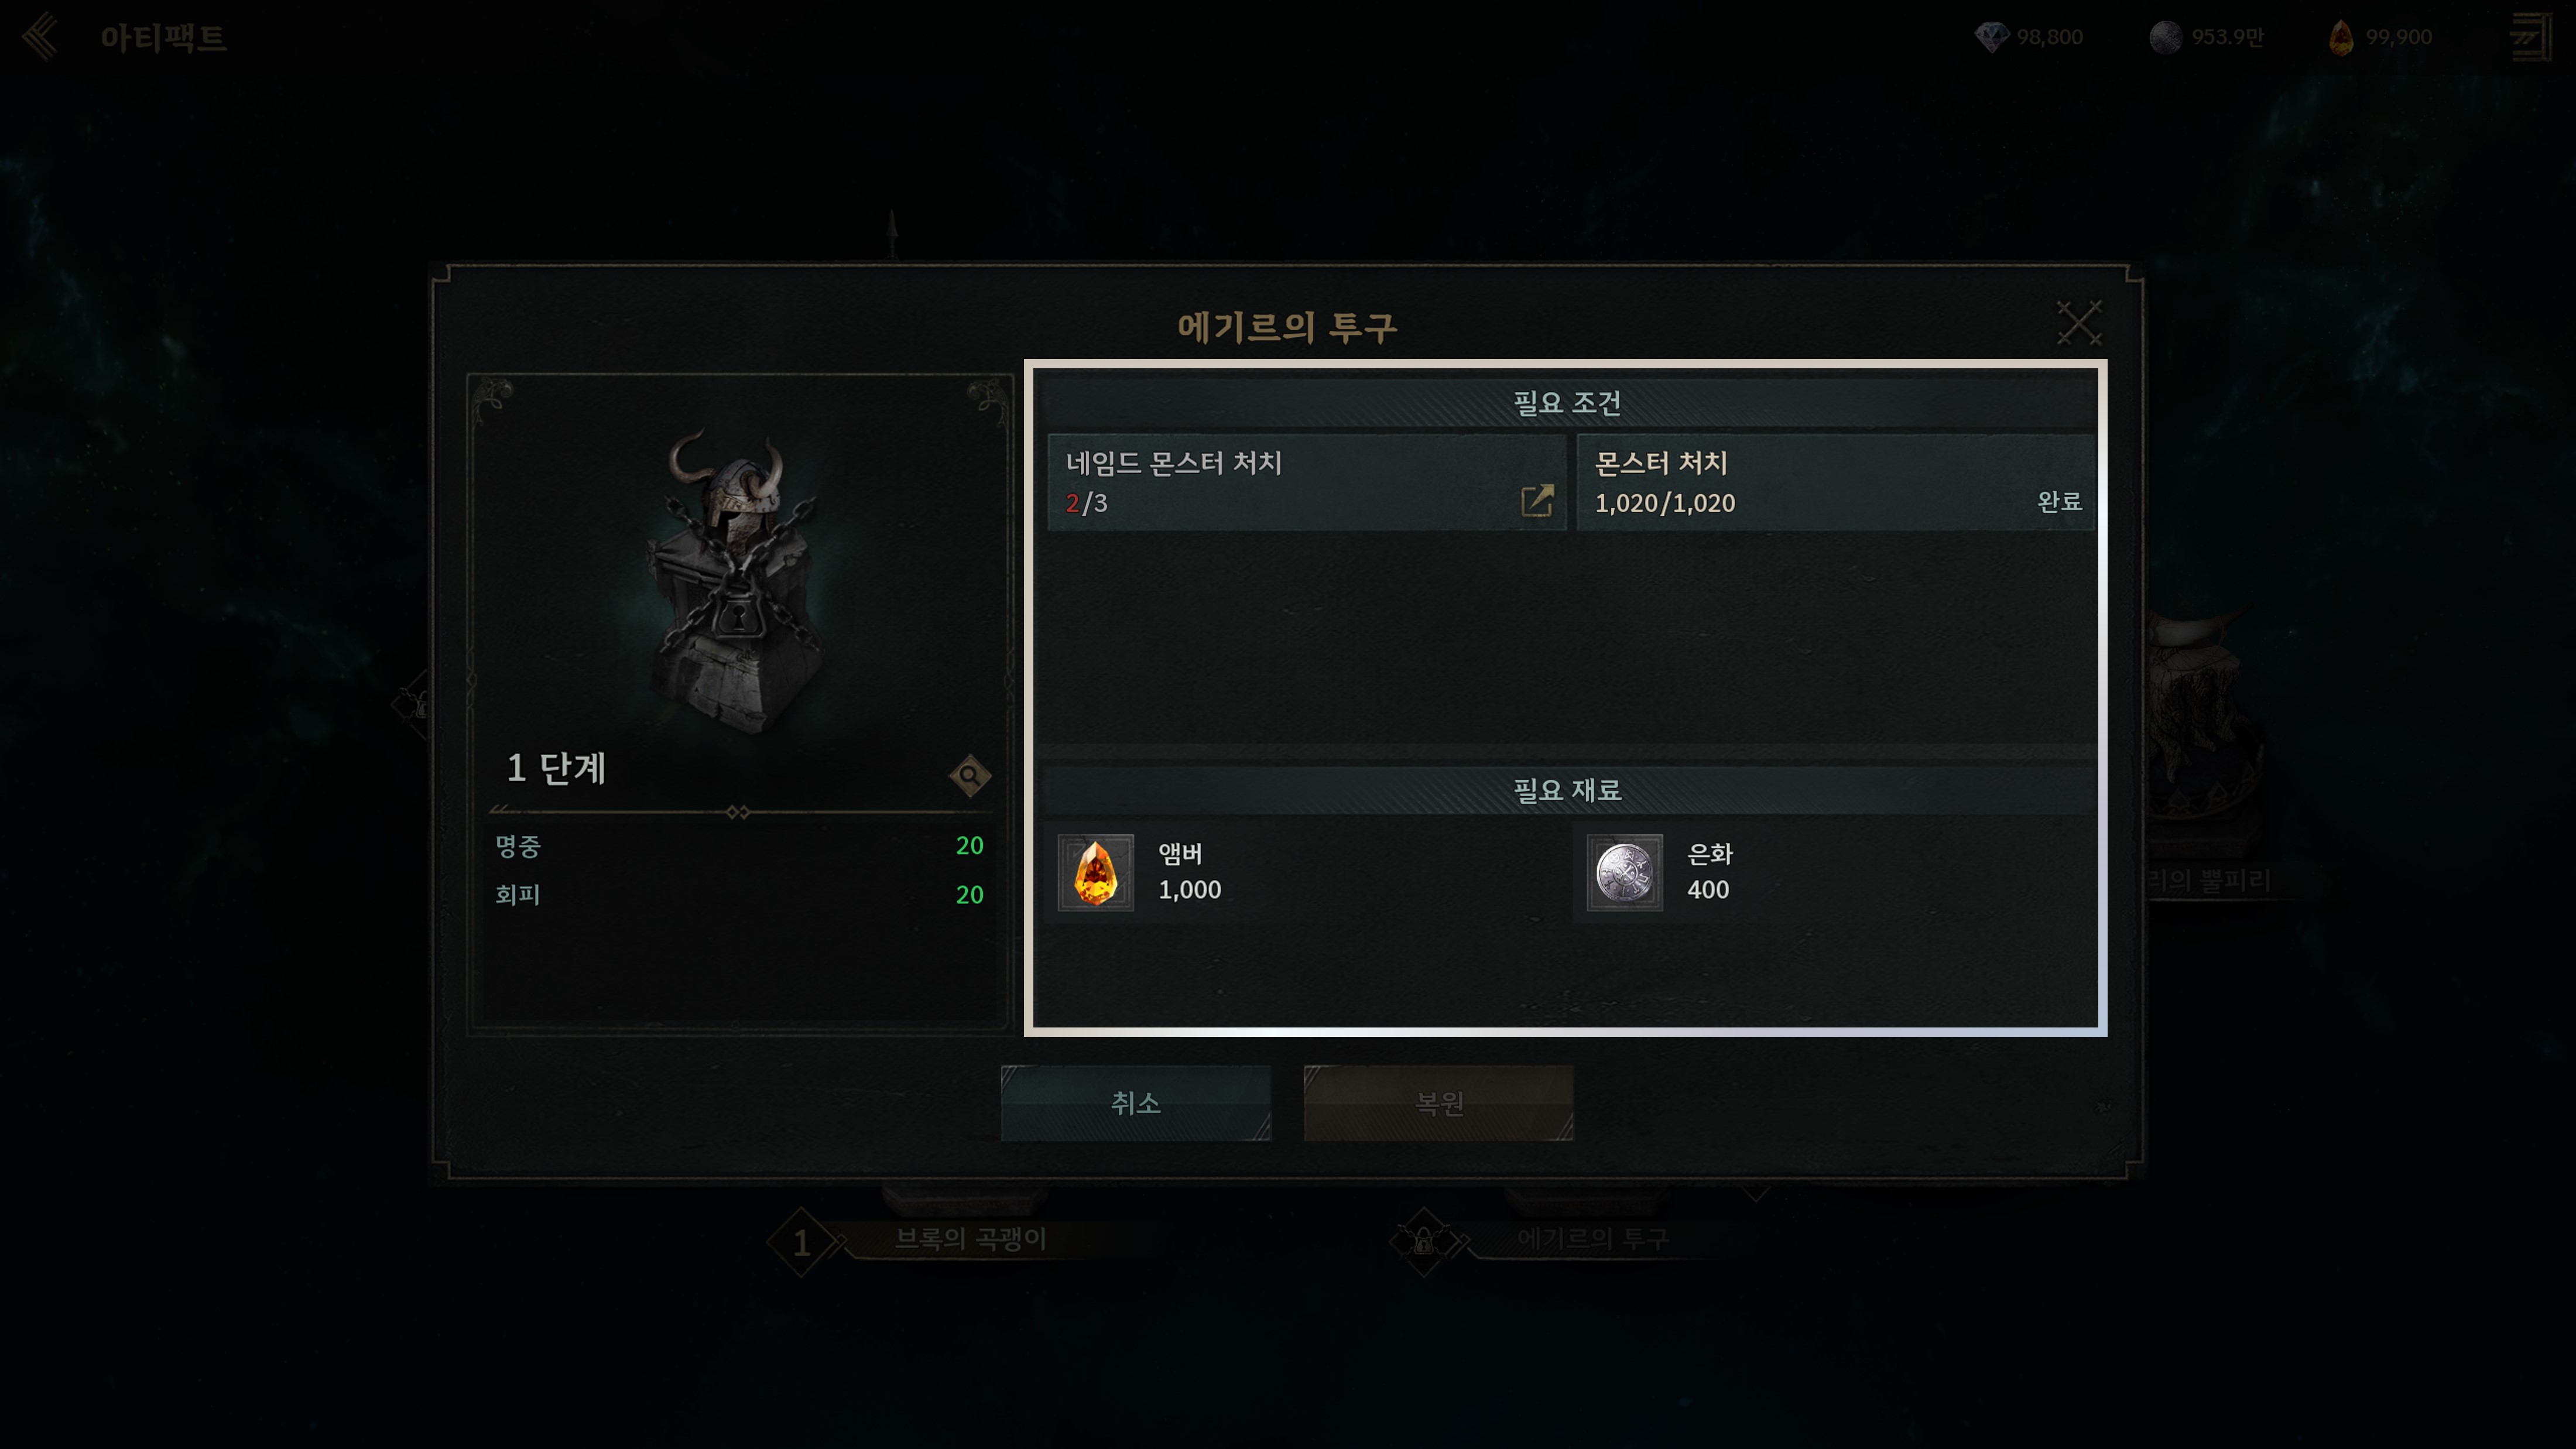
Task: Click the number 1 diamond badge
Action: click(x=801, y=1242)
